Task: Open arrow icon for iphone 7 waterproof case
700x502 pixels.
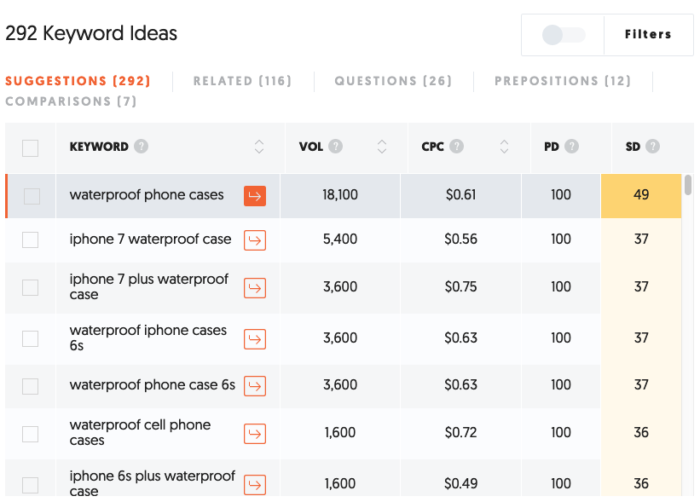Action: point(255,240)
